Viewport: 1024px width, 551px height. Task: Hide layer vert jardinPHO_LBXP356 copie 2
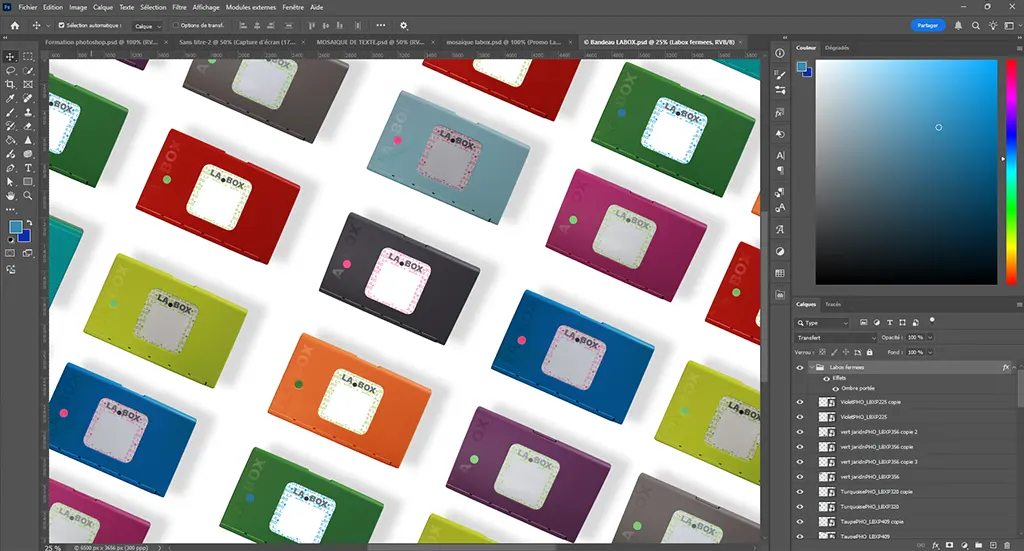point(799,432)
